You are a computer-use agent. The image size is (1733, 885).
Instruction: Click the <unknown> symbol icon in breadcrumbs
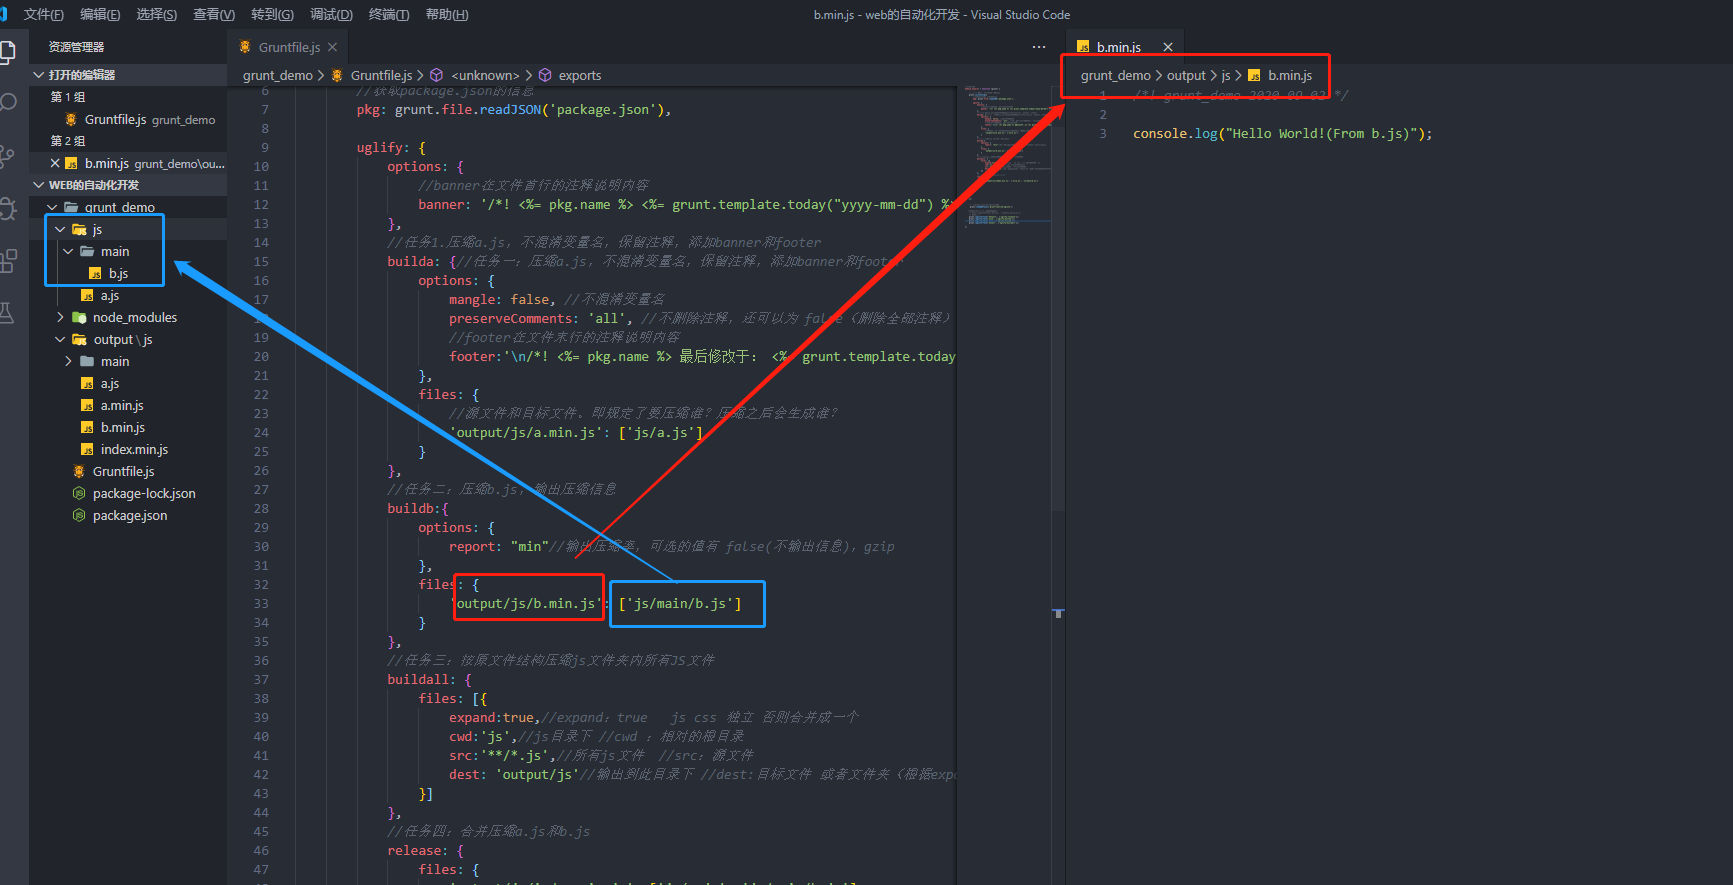[x=436, y=75]
